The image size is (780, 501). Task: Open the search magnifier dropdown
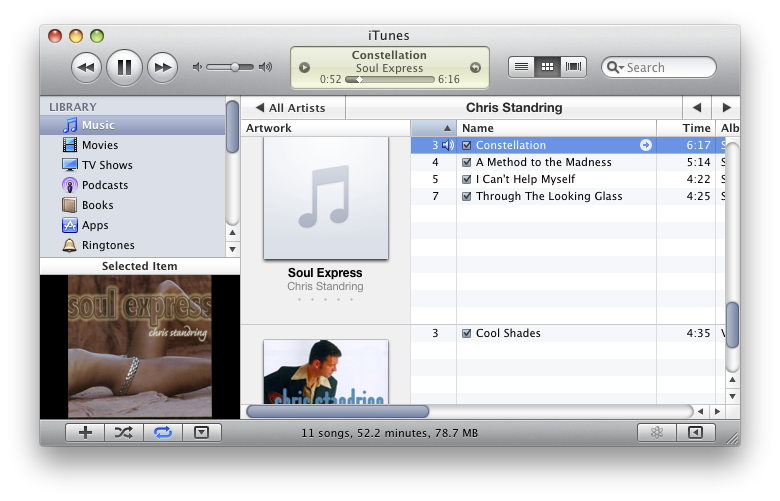tap(615, 67)
